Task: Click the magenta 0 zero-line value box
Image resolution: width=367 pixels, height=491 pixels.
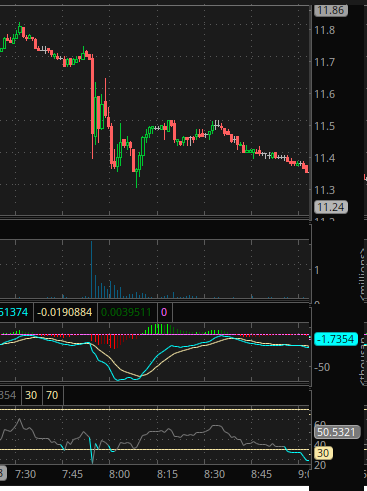Action: (x=164, y=312)
